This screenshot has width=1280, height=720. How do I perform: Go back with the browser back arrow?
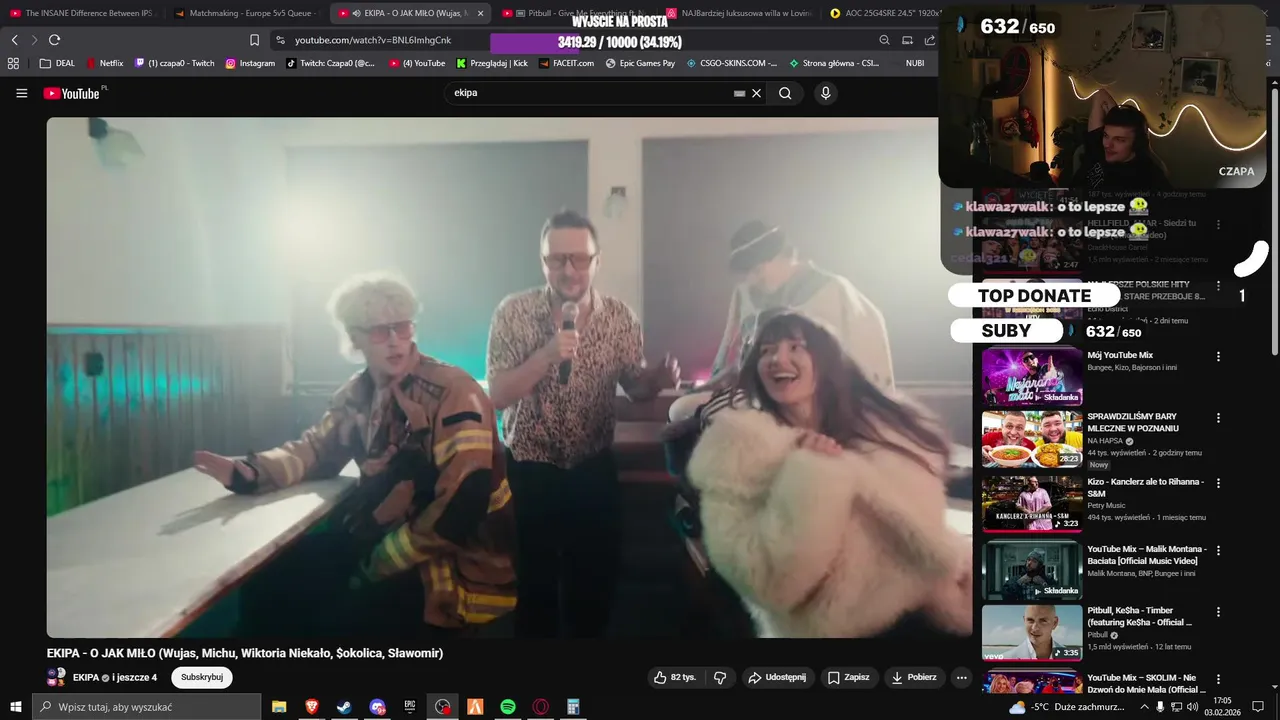tap(15, 40)
